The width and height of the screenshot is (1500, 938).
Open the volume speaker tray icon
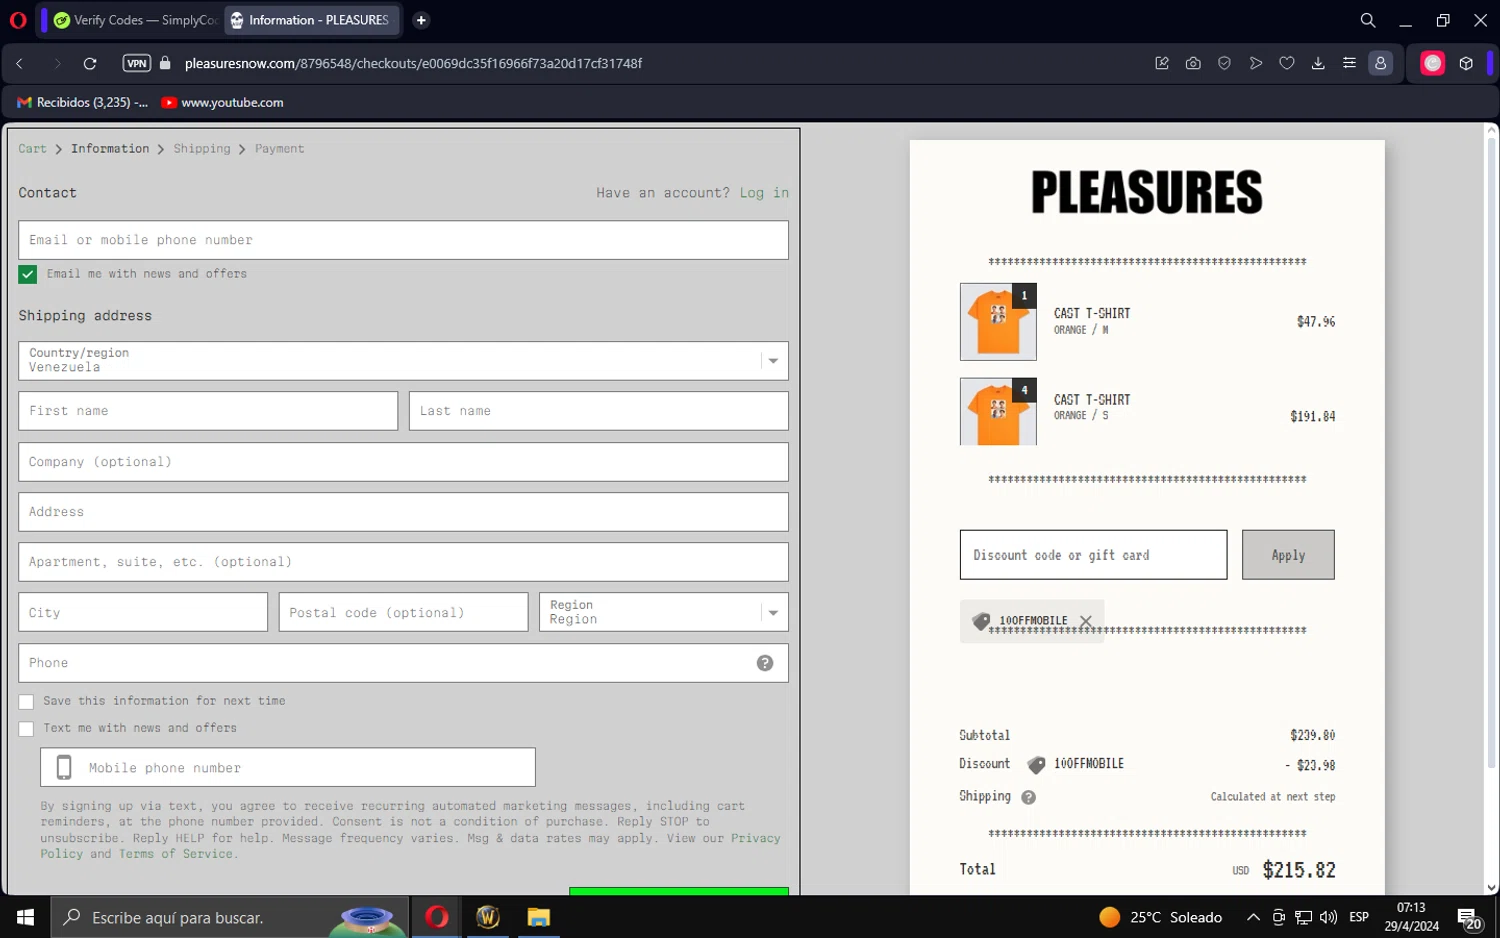pos(1328,917)
